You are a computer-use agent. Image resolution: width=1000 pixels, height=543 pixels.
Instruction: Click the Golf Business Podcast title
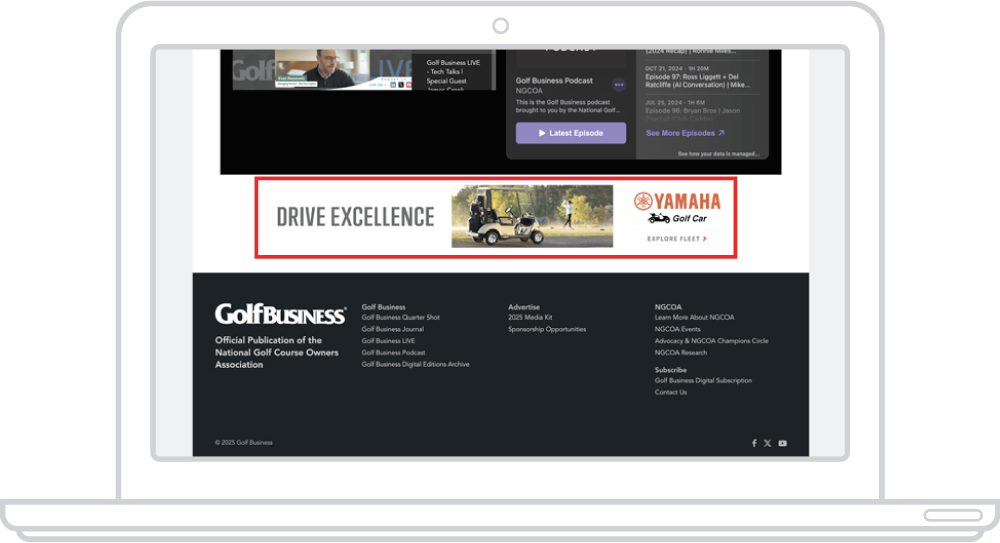point(554,80)
